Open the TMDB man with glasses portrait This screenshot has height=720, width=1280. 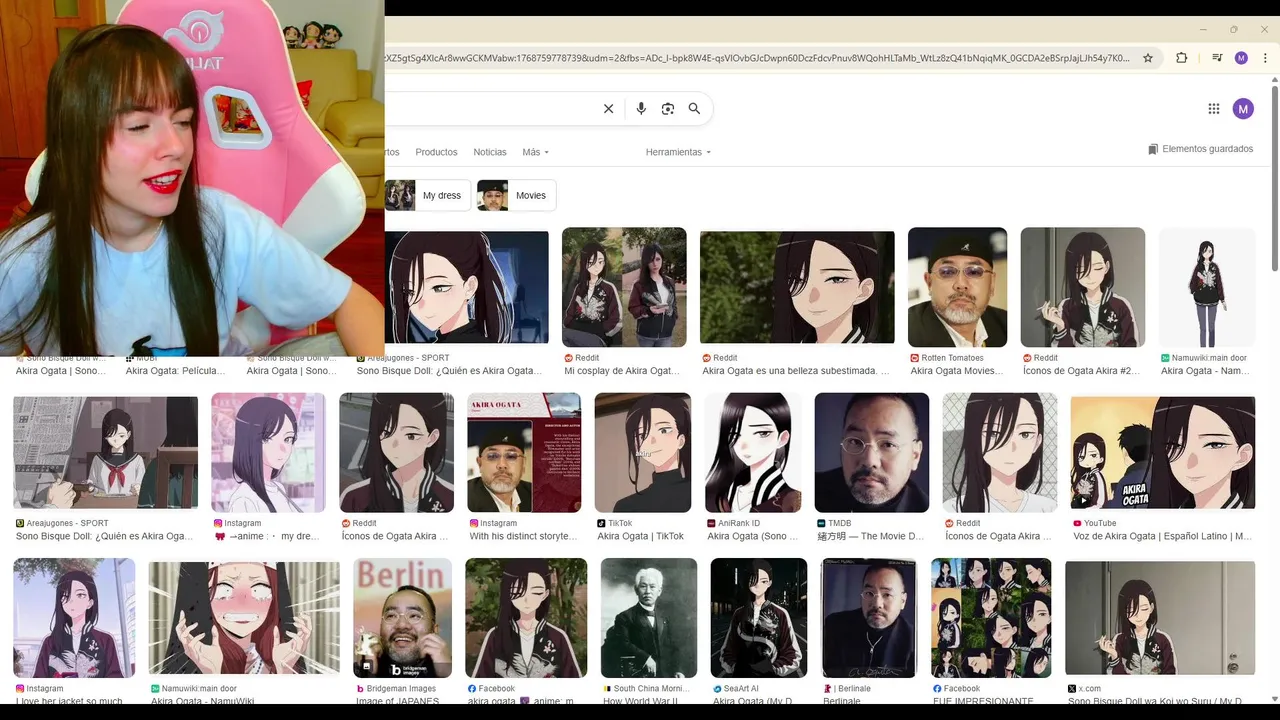(872, 453)
